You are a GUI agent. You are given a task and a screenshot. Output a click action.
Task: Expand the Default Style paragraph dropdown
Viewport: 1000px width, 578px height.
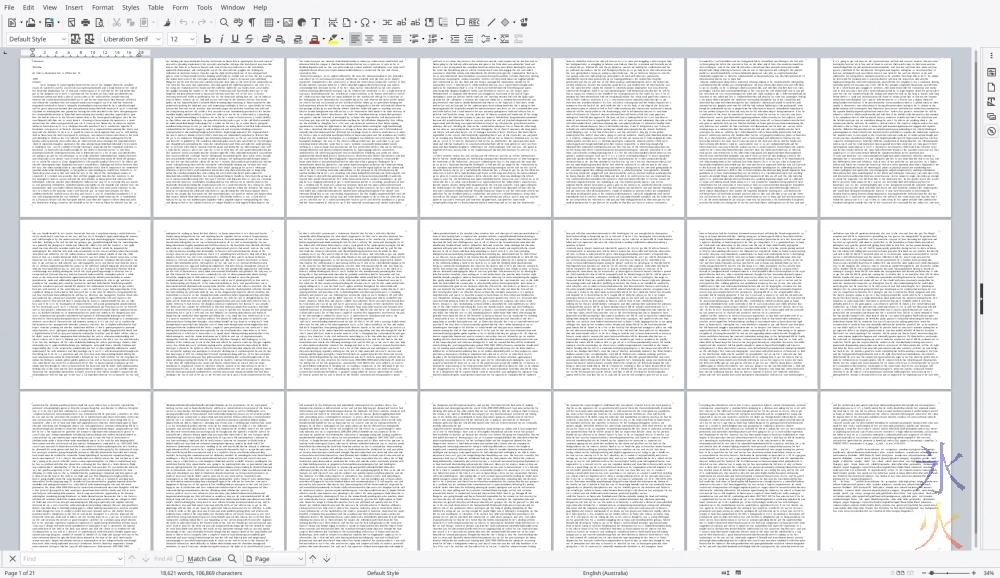(64, 39)
